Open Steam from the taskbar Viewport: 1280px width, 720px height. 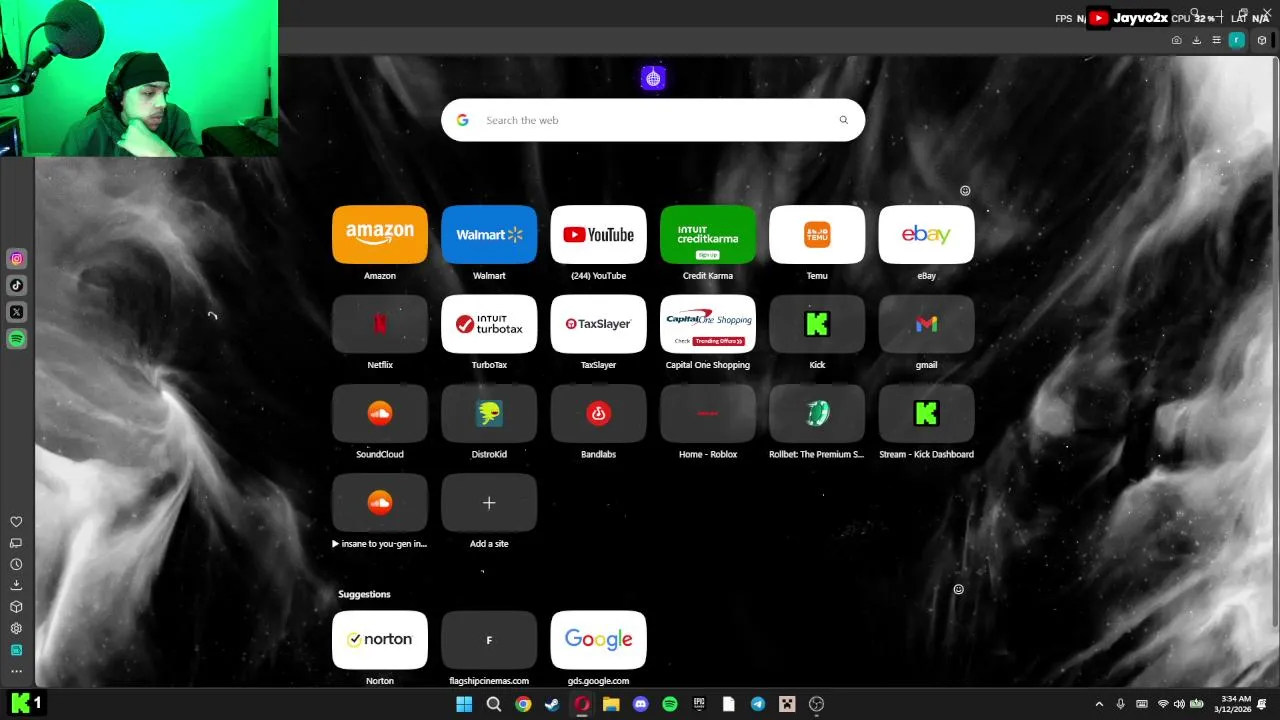tap(552, 704)
